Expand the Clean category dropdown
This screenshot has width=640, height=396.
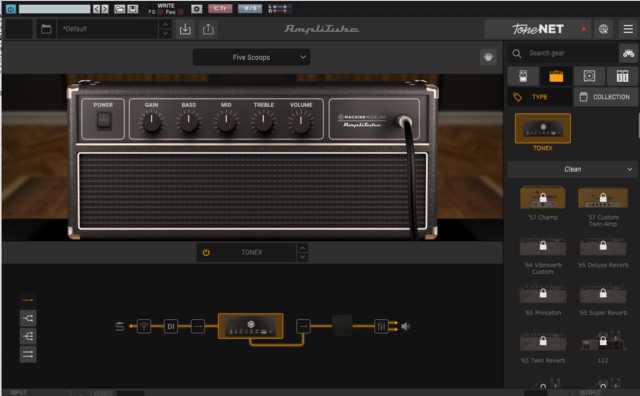[x=573, y=169]
